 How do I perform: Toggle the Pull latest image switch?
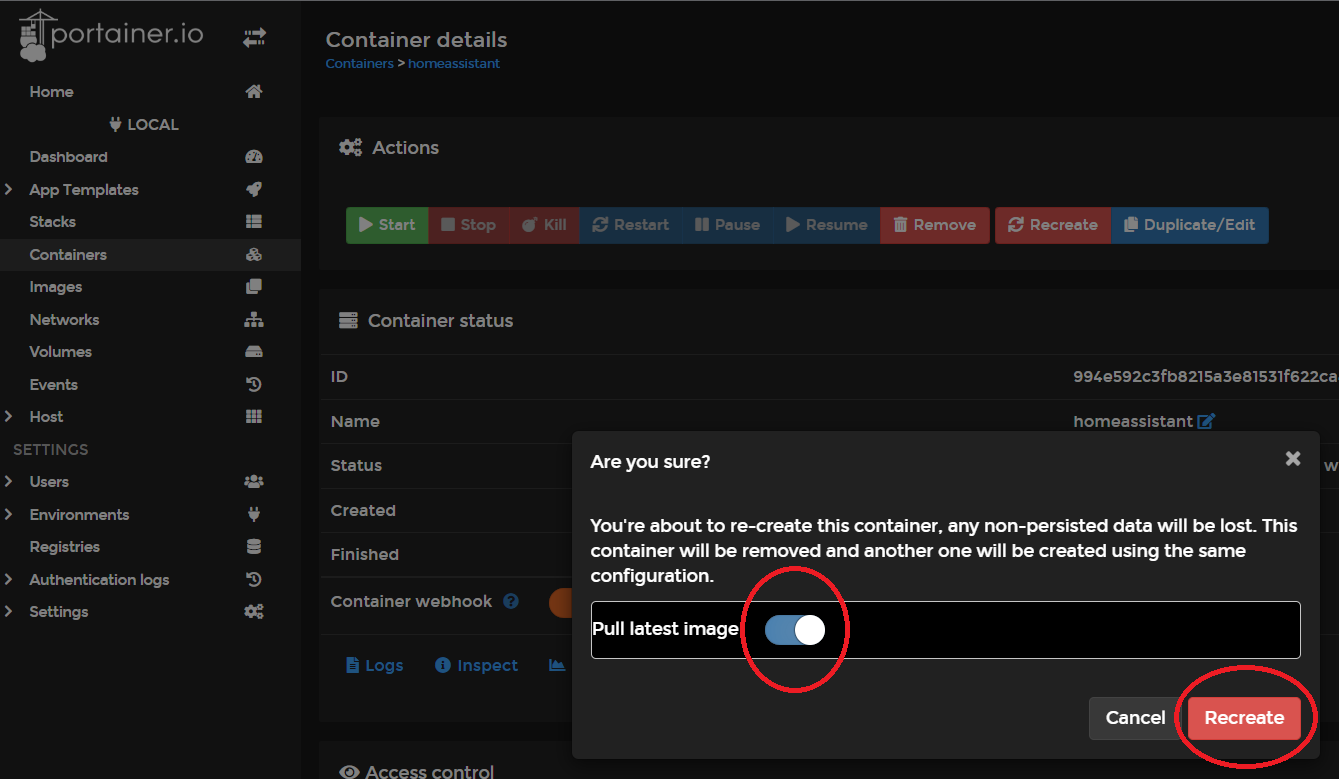click(794, 630)
